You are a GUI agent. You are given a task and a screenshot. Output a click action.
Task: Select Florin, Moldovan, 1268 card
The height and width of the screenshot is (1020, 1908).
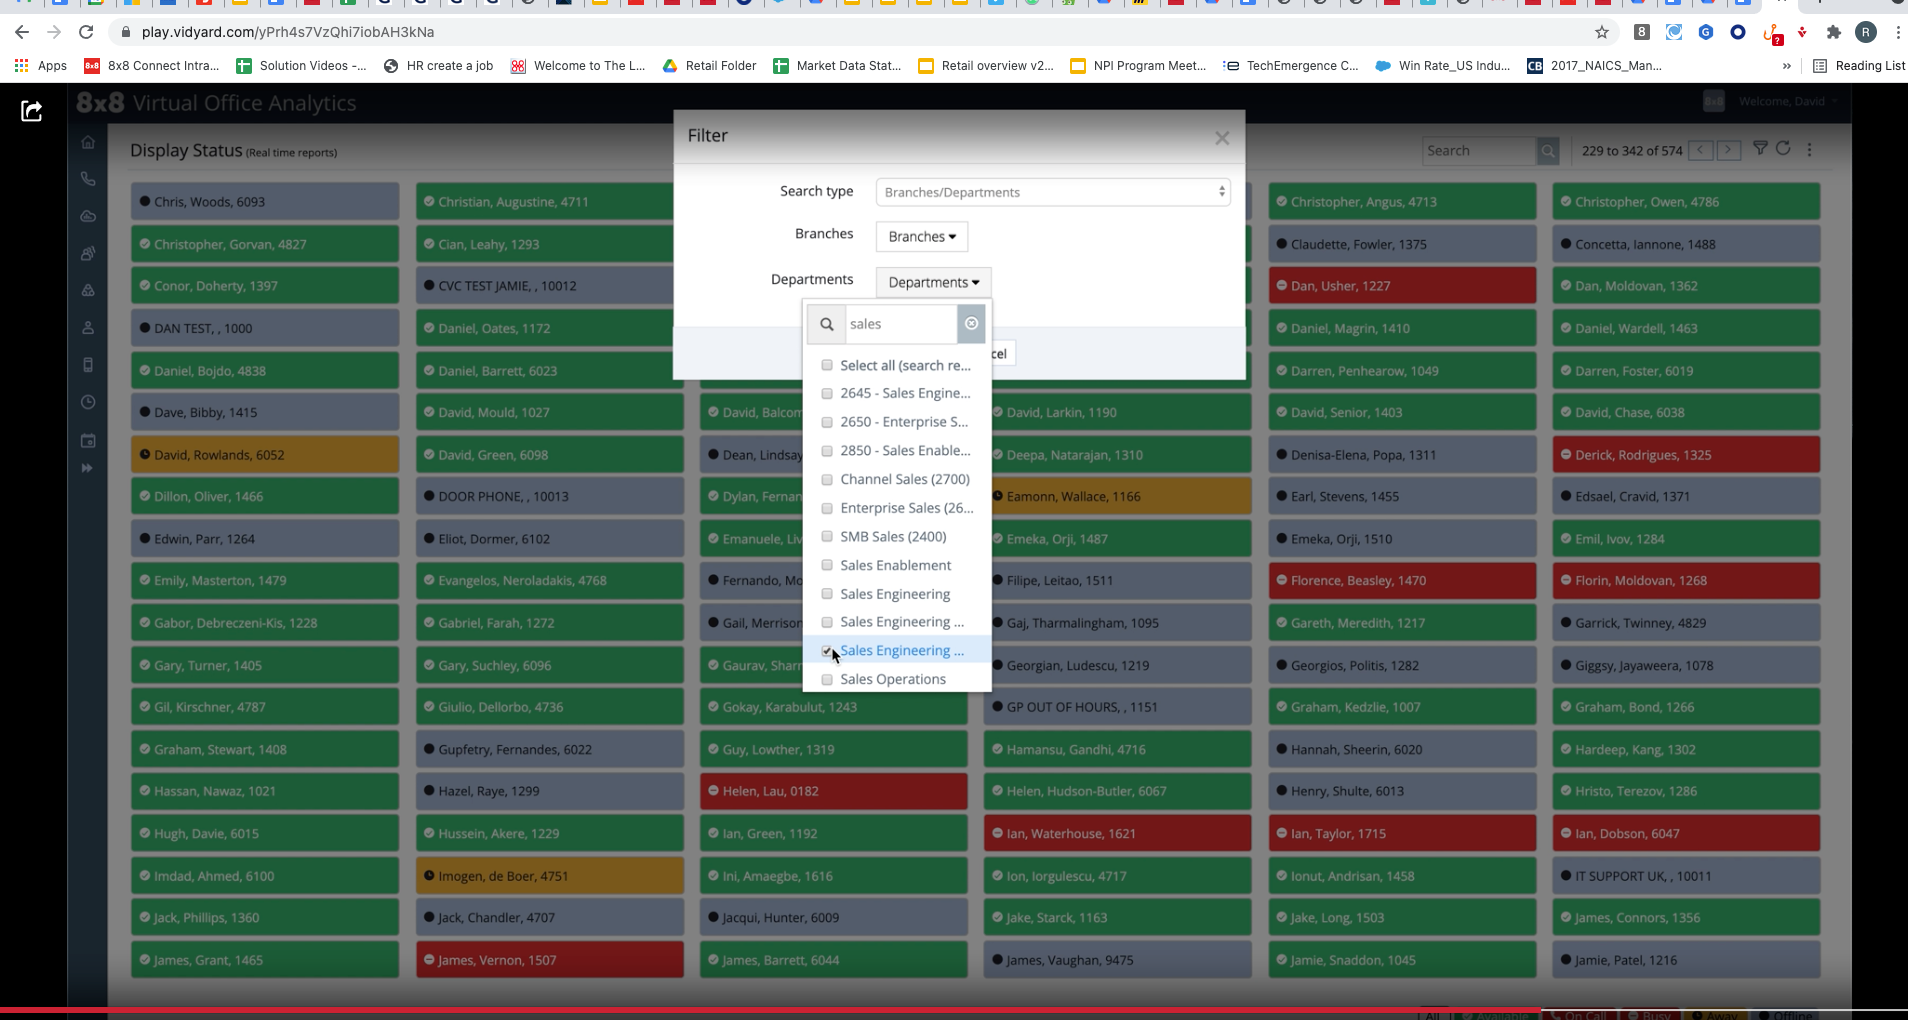1686,581
